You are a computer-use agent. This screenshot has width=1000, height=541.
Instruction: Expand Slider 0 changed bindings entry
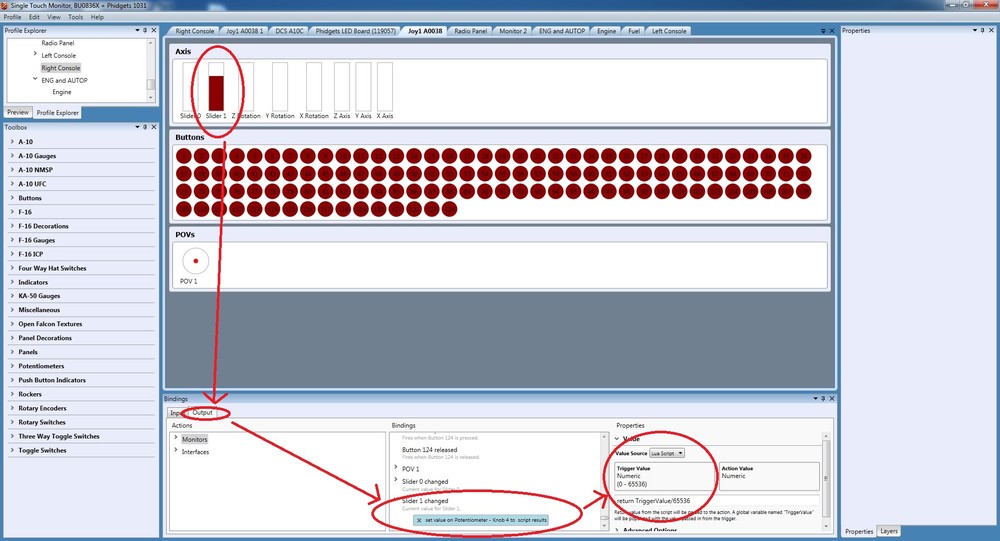[x=396, y=480]
